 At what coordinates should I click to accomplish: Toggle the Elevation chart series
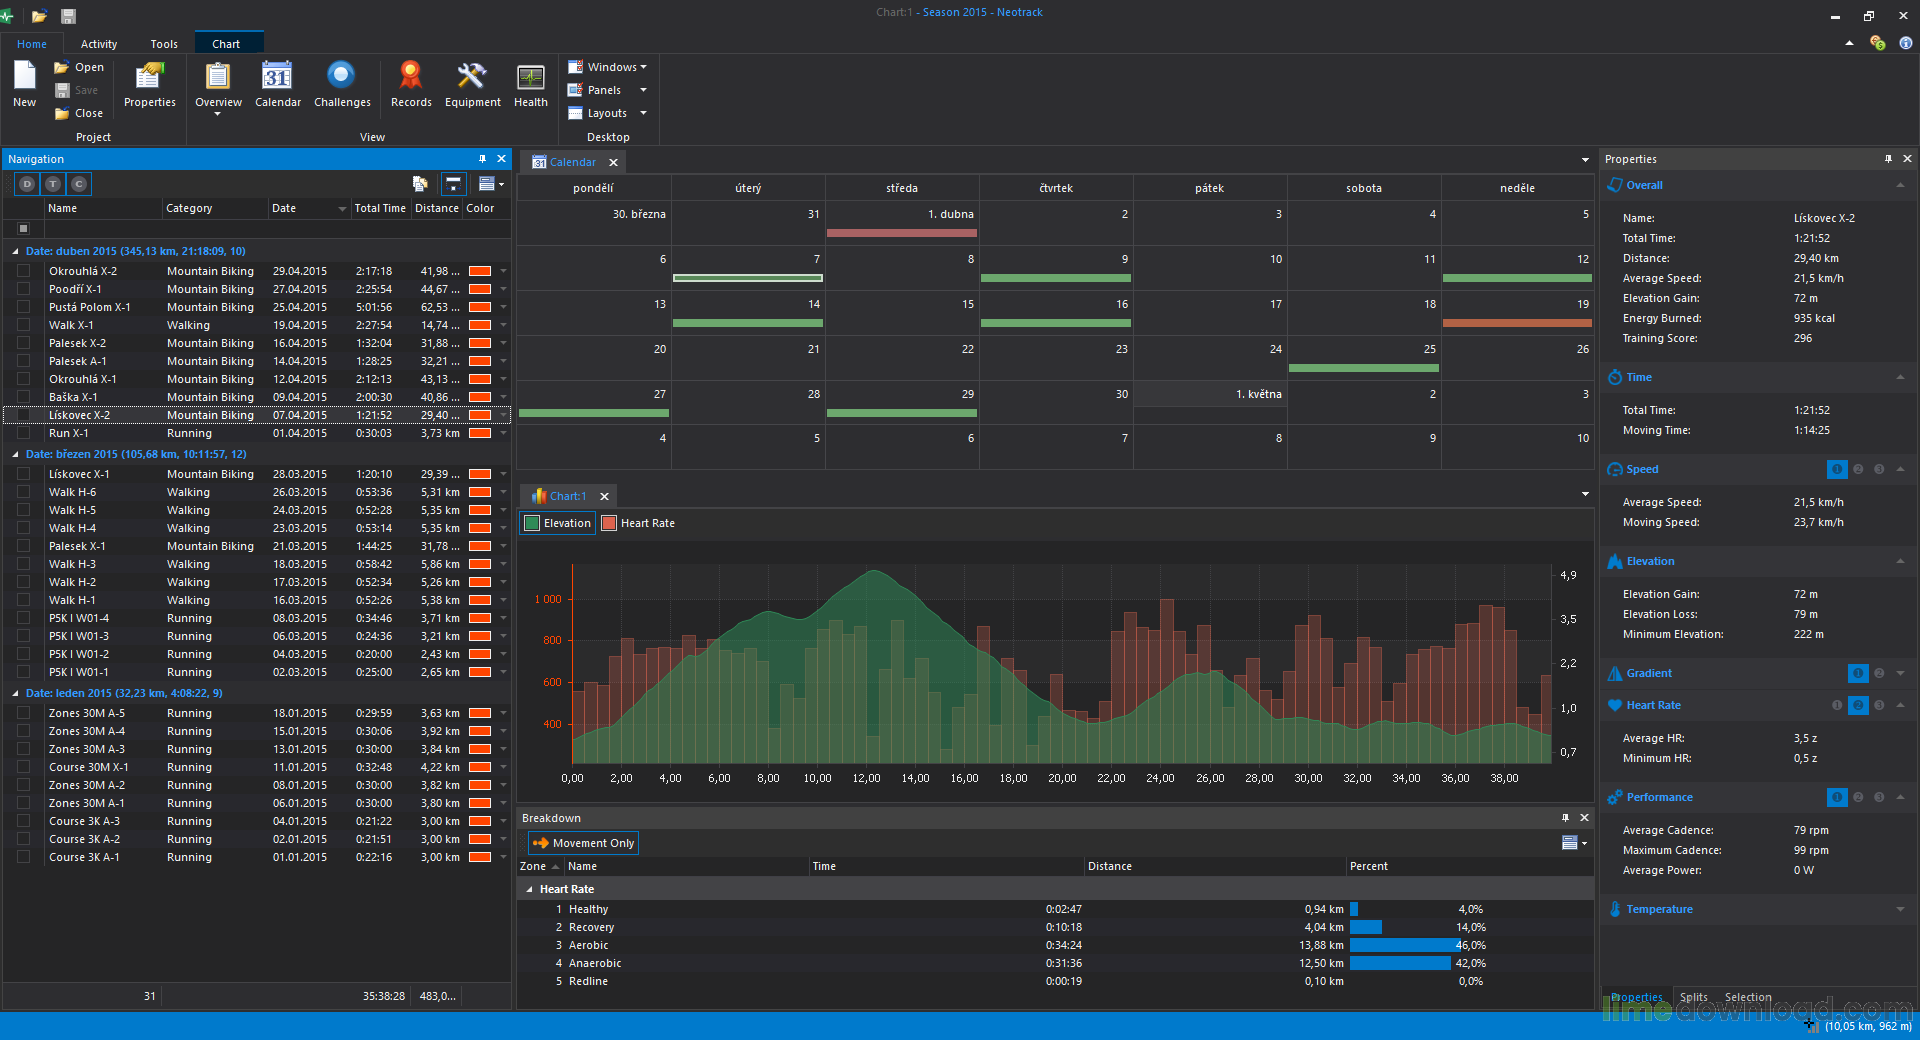(x=558, y=523)
